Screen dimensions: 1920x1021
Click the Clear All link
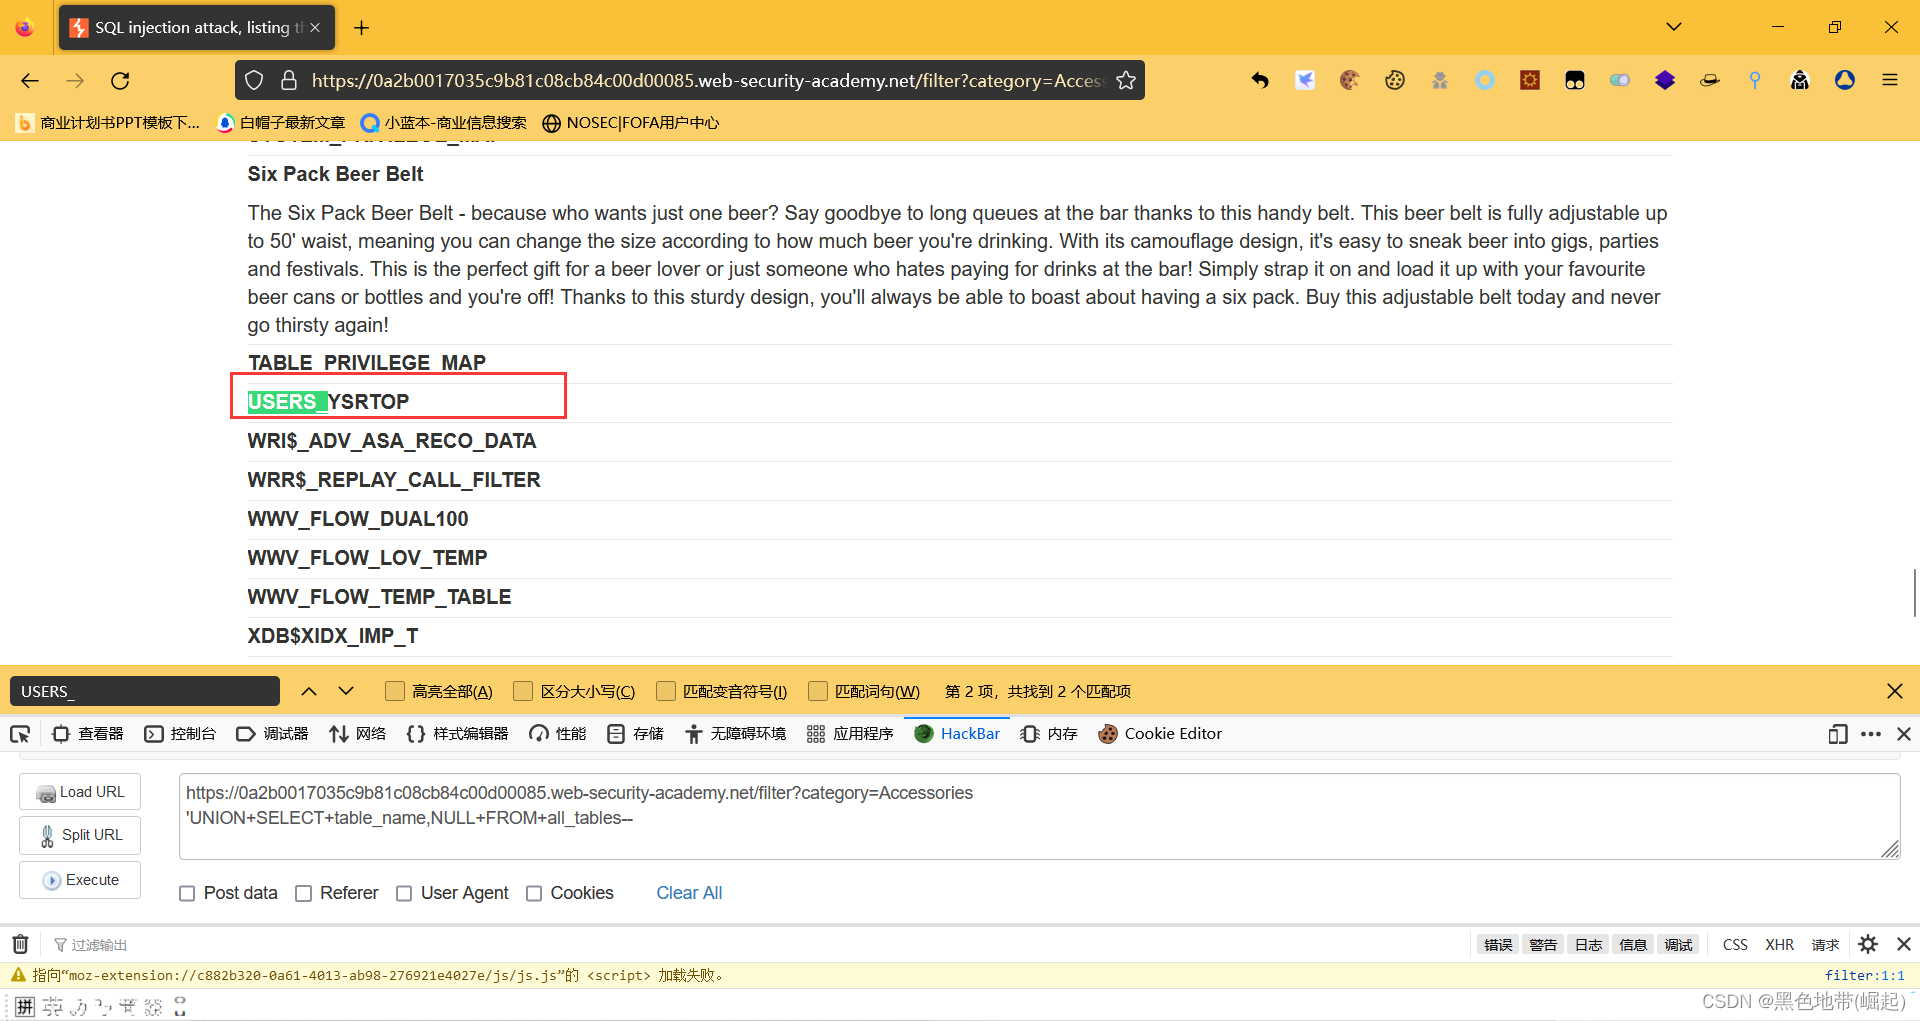[x=689, y=893]
